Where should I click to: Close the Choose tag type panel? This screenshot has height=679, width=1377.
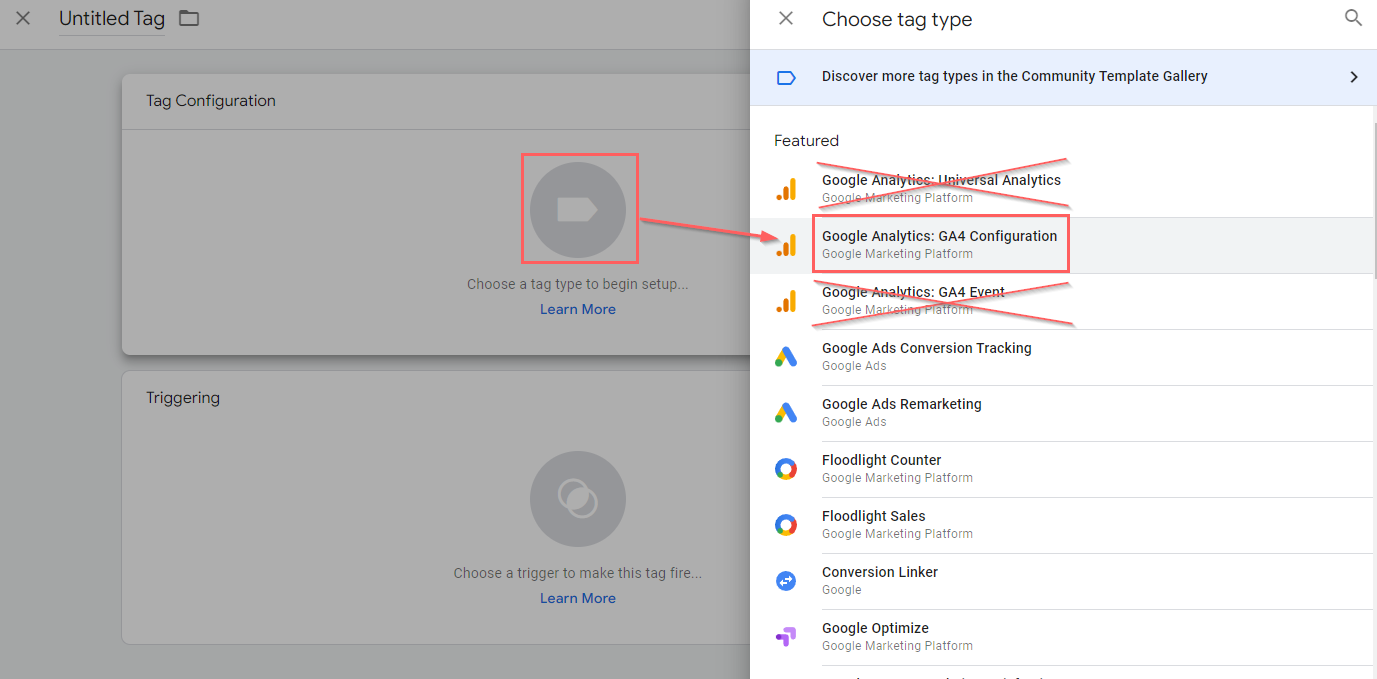click(786, 18)
